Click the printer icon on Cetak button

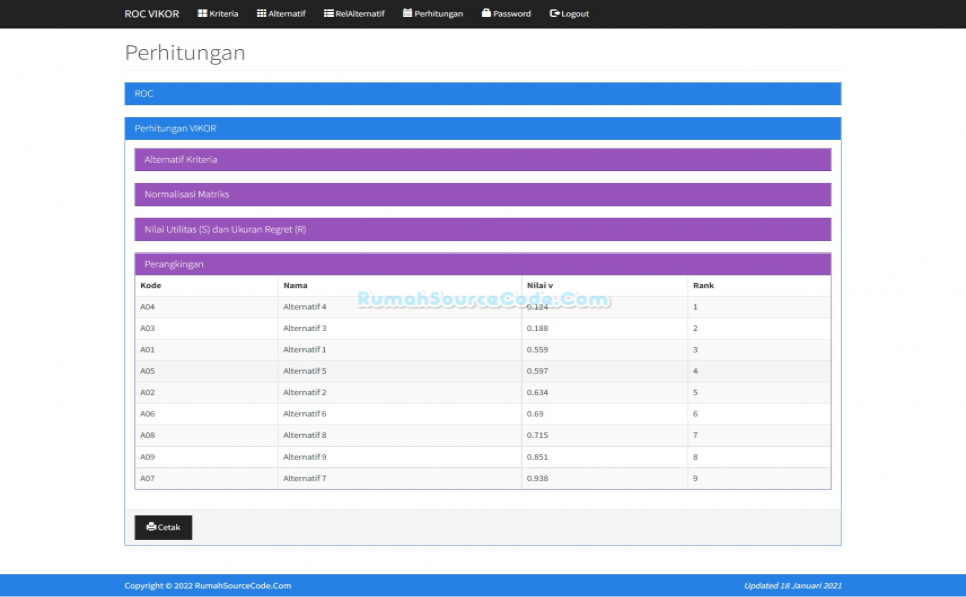click(151, 527)
